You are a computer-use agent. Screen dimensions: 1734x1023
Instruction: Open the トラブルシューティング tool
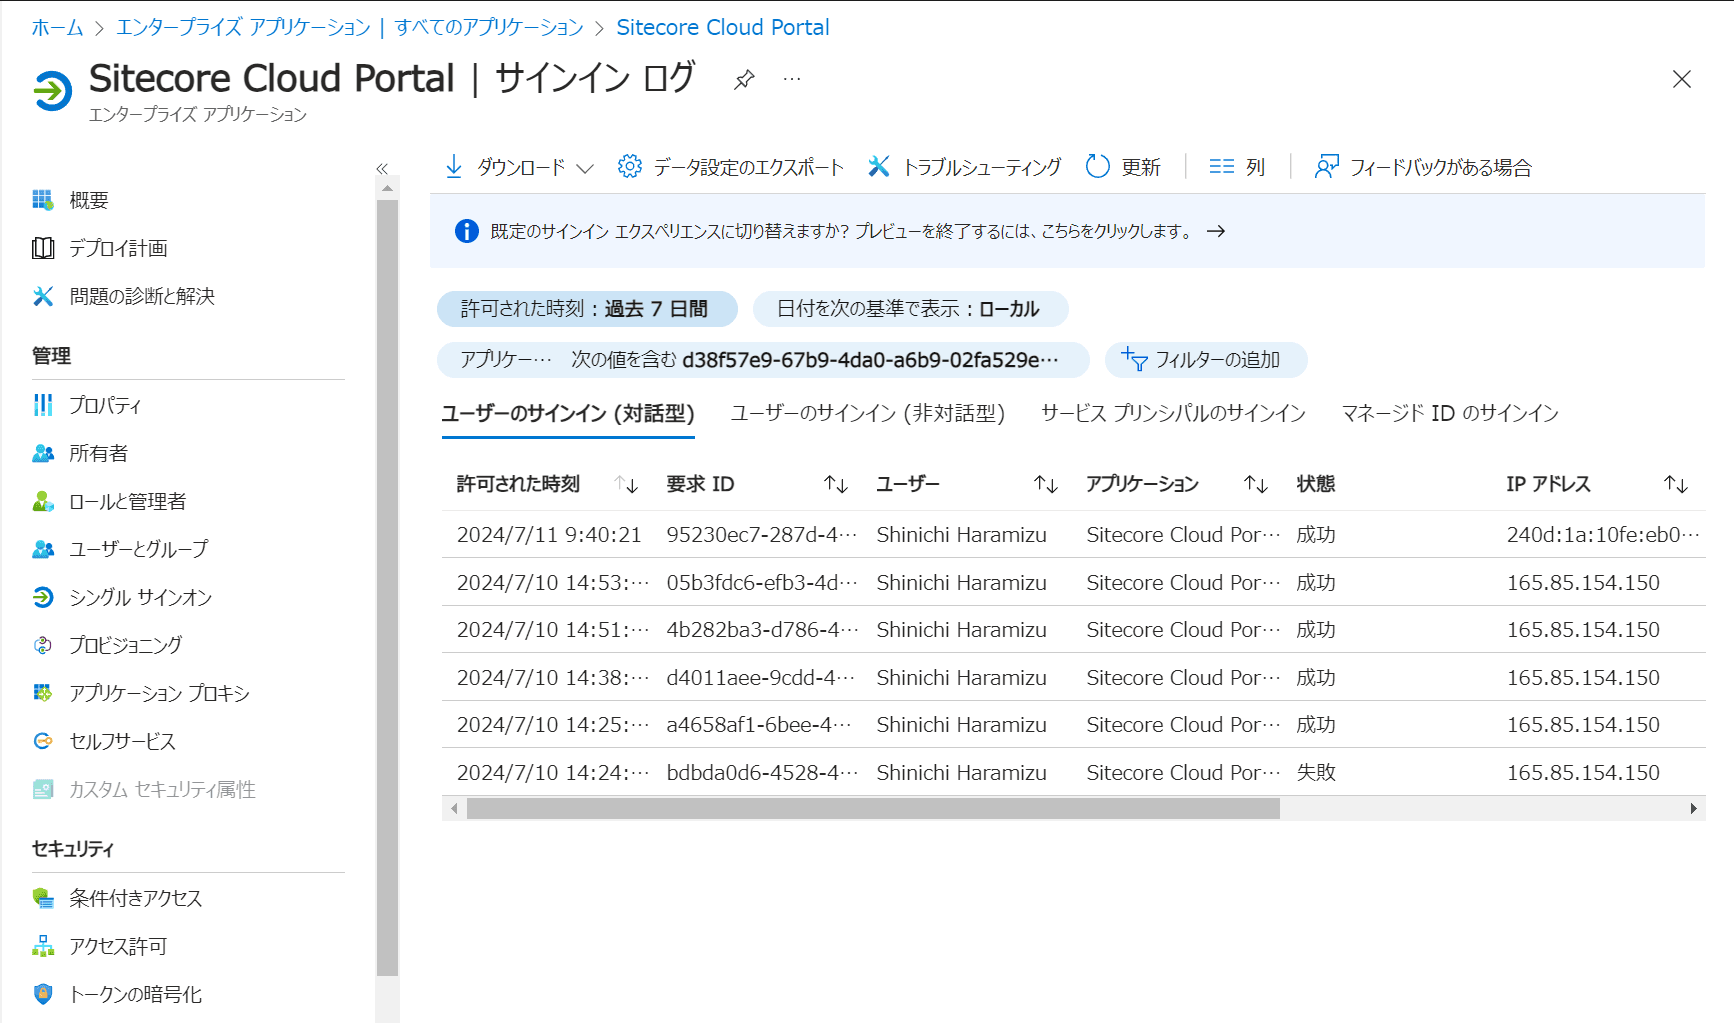point(964,167)
